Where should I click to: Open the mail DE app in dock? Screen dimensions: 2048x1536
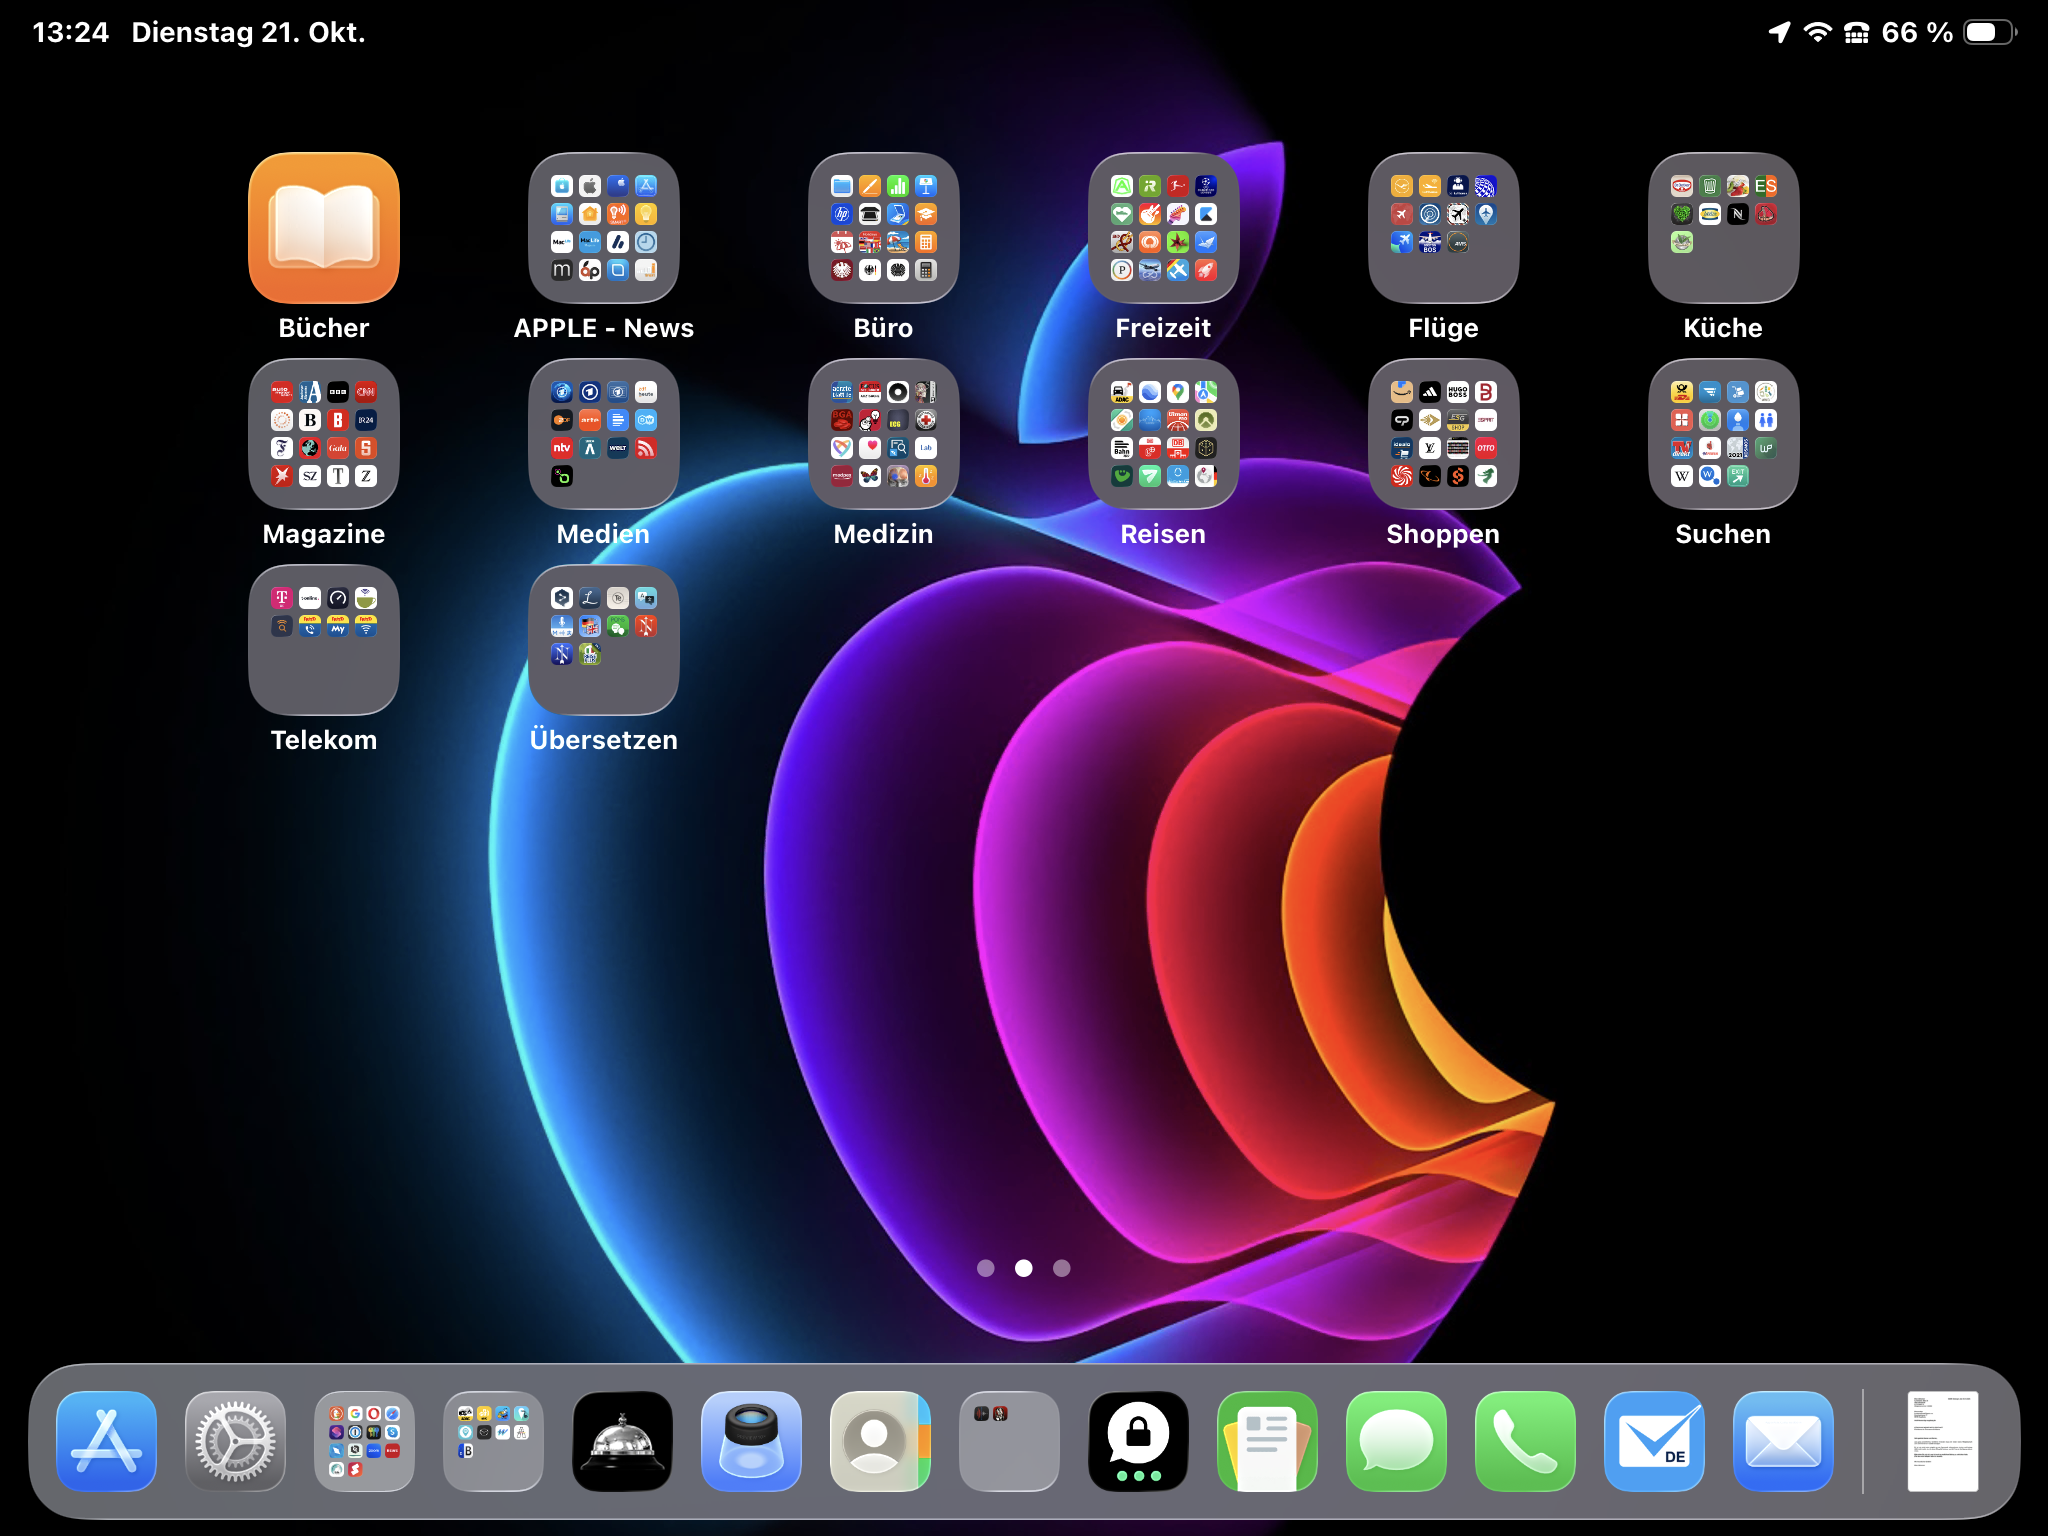click(x=1654, y=1441)
